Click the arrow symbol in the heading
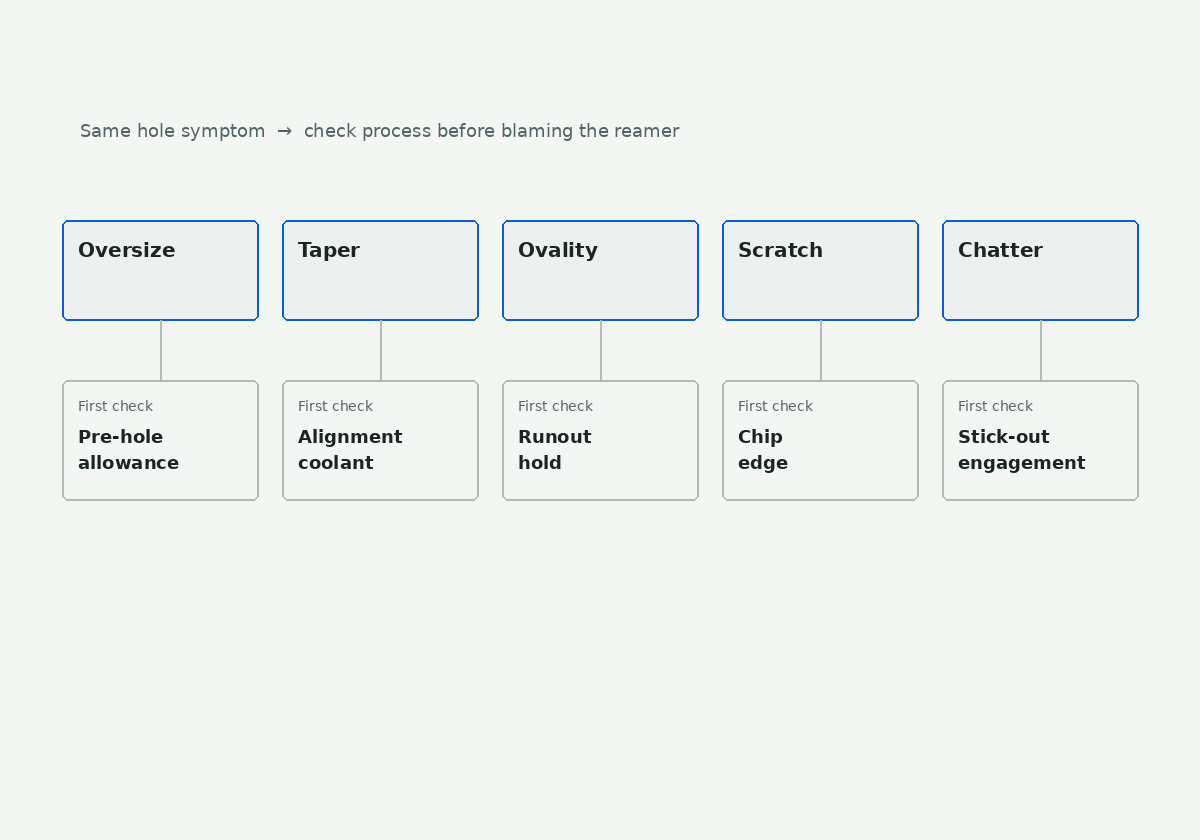The image size is (1200, 840). (285, 131)
